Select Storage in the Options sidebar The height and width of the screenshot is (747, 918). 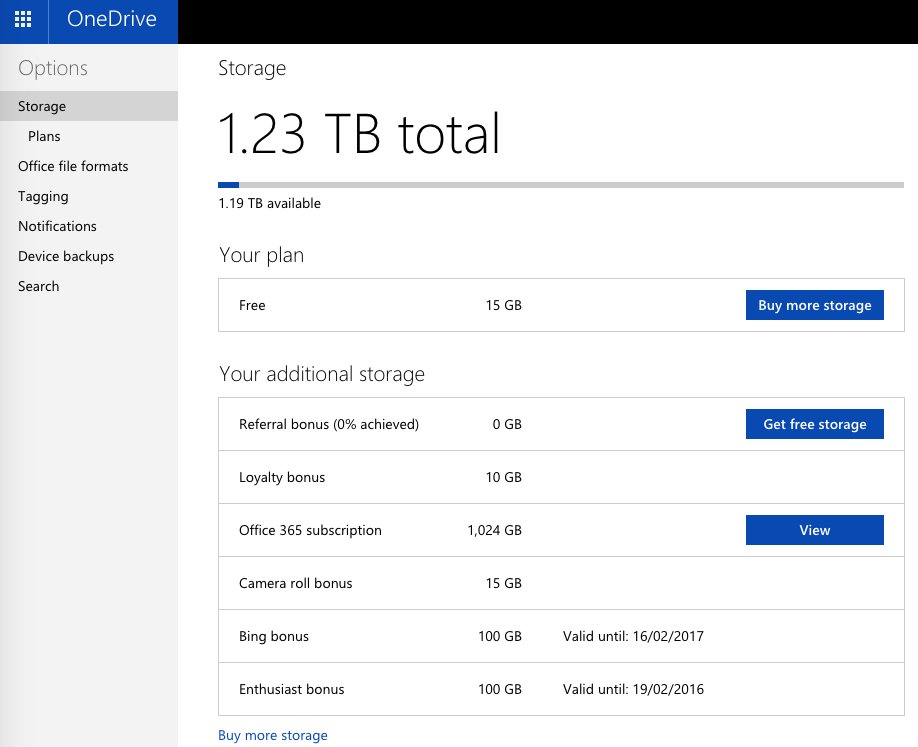(89, 106)
